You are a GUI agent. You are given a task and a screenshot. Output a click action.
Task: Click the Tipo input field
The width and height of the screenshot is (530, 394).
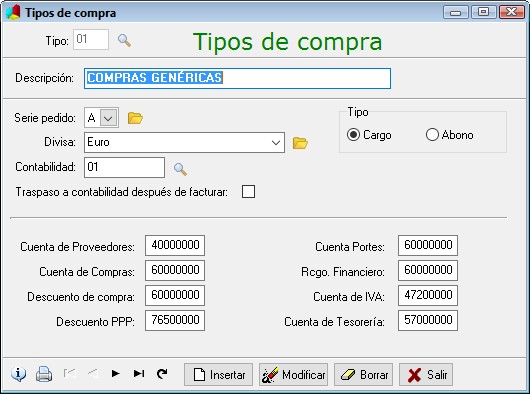tap(91, 40)
